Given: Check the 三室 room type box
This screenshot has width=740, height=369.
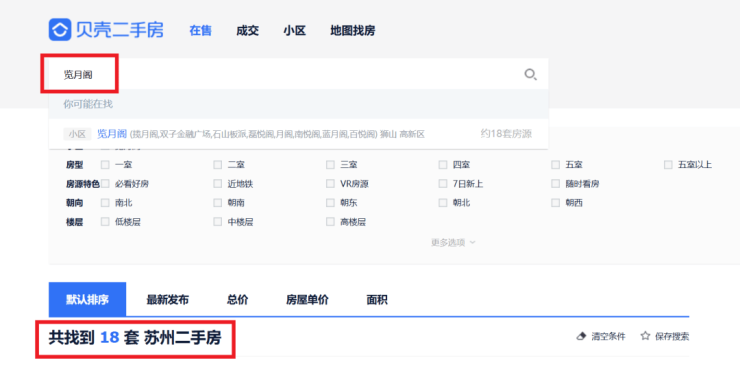Looking at the screenshot, I should [x=330, y=165].
